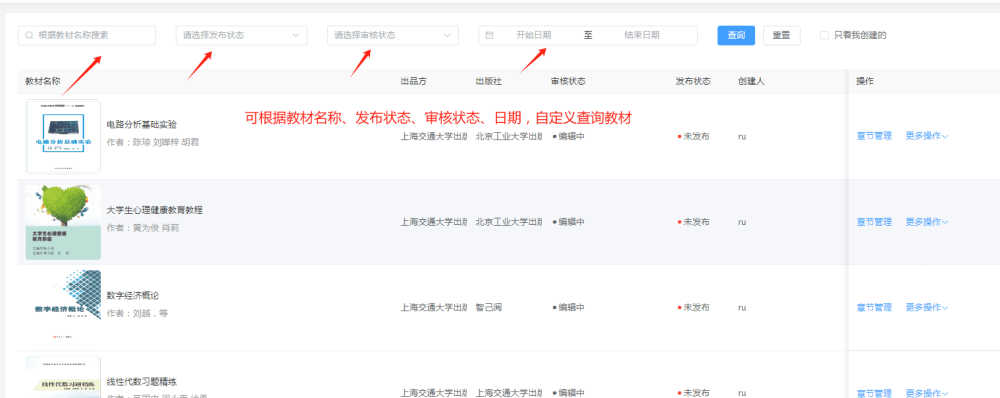Click the 大学生心理健康教育教程 title text
Viewport: 1000px width, 398px height.
click(x=155, y=210)
